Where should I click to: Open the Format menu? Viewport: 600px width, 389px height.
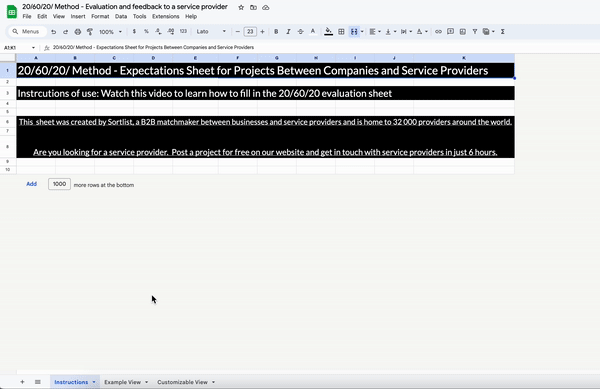(x=100, y=16)
